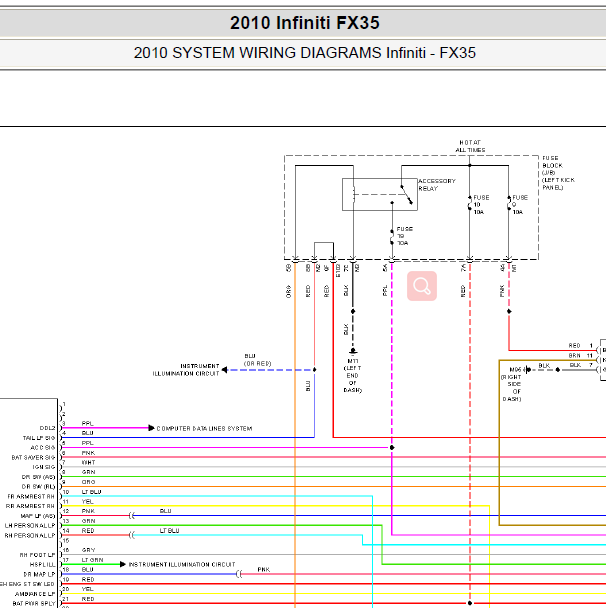
Task: Select the 'DR SW (AS)' pin label
Action: [x=38, y=477]
